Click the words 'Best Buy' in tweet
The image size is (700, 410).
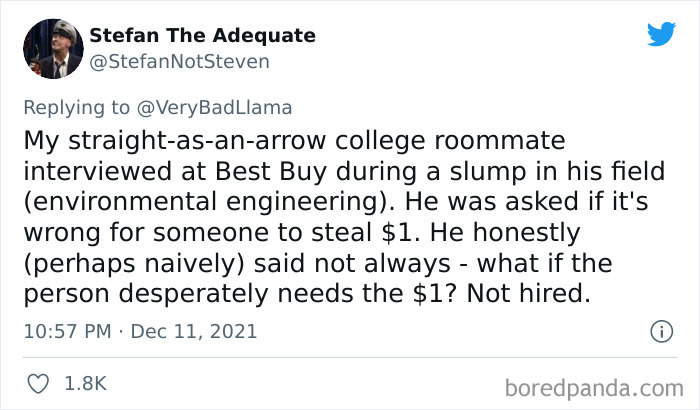coord(271,172)
